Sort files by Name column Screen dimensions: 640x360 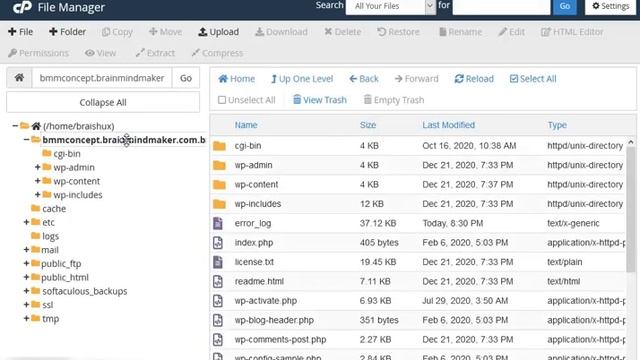point(246,125)
